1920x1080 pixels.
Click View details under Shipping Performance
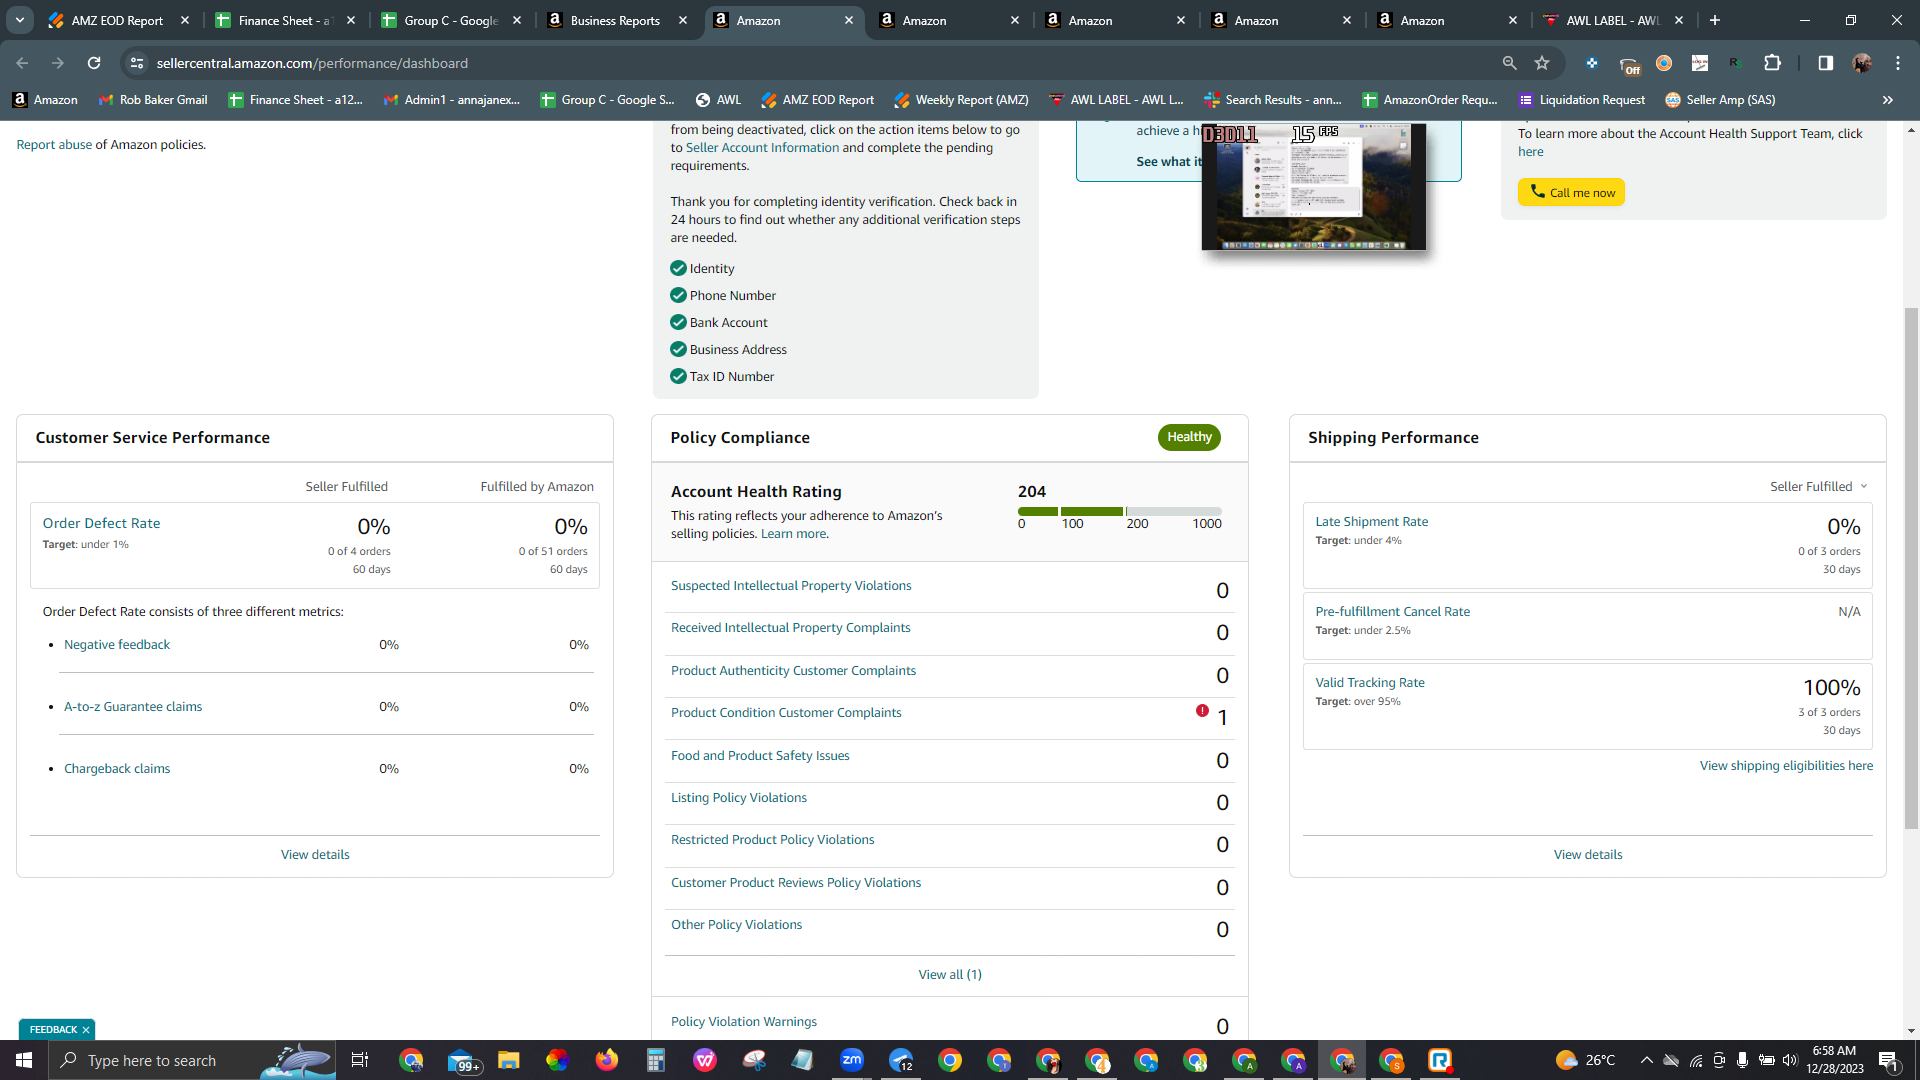click(1588, 855)
